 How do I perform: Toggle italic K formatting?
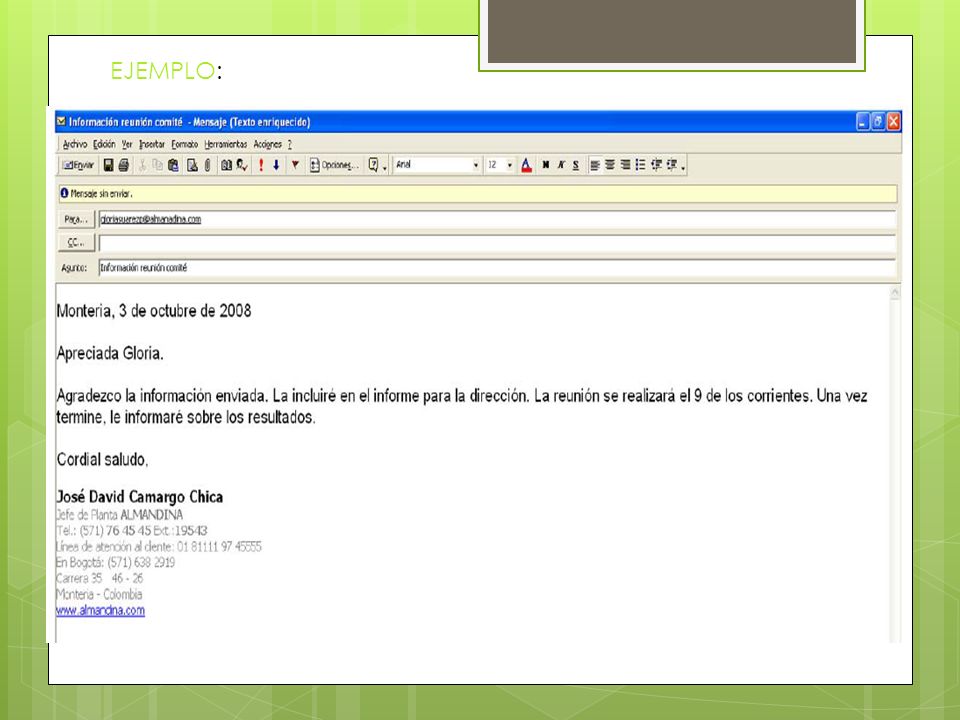560,165
